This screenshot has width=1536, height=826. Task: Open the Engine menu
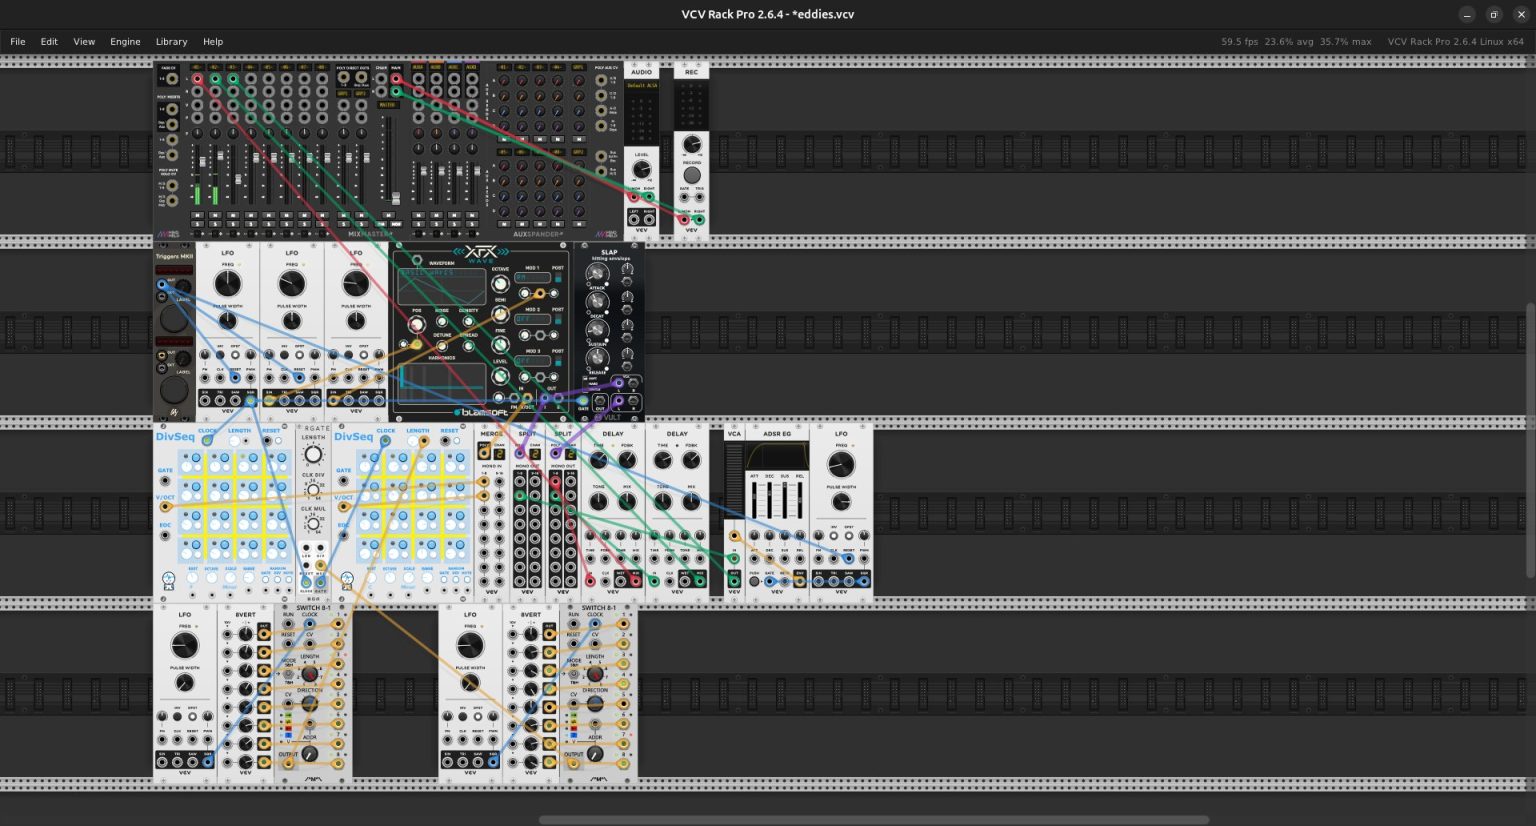click(125, 42)
